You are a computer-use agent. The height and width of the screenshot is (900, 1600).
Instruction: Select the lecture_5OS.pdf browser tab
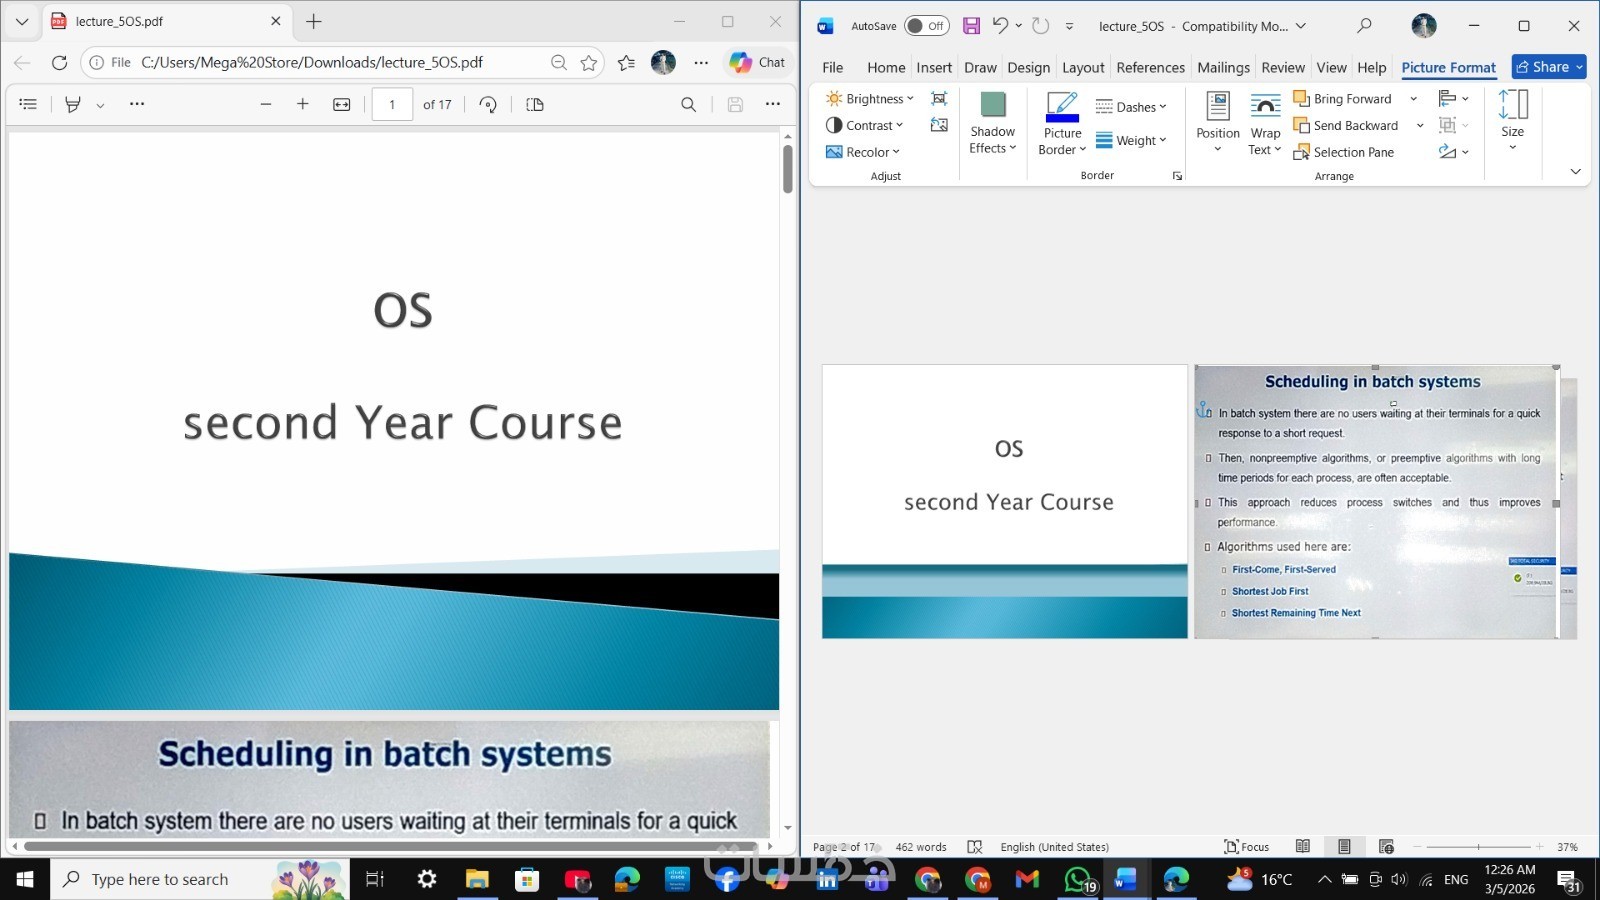pyautogui.click(x=165, y=21)
